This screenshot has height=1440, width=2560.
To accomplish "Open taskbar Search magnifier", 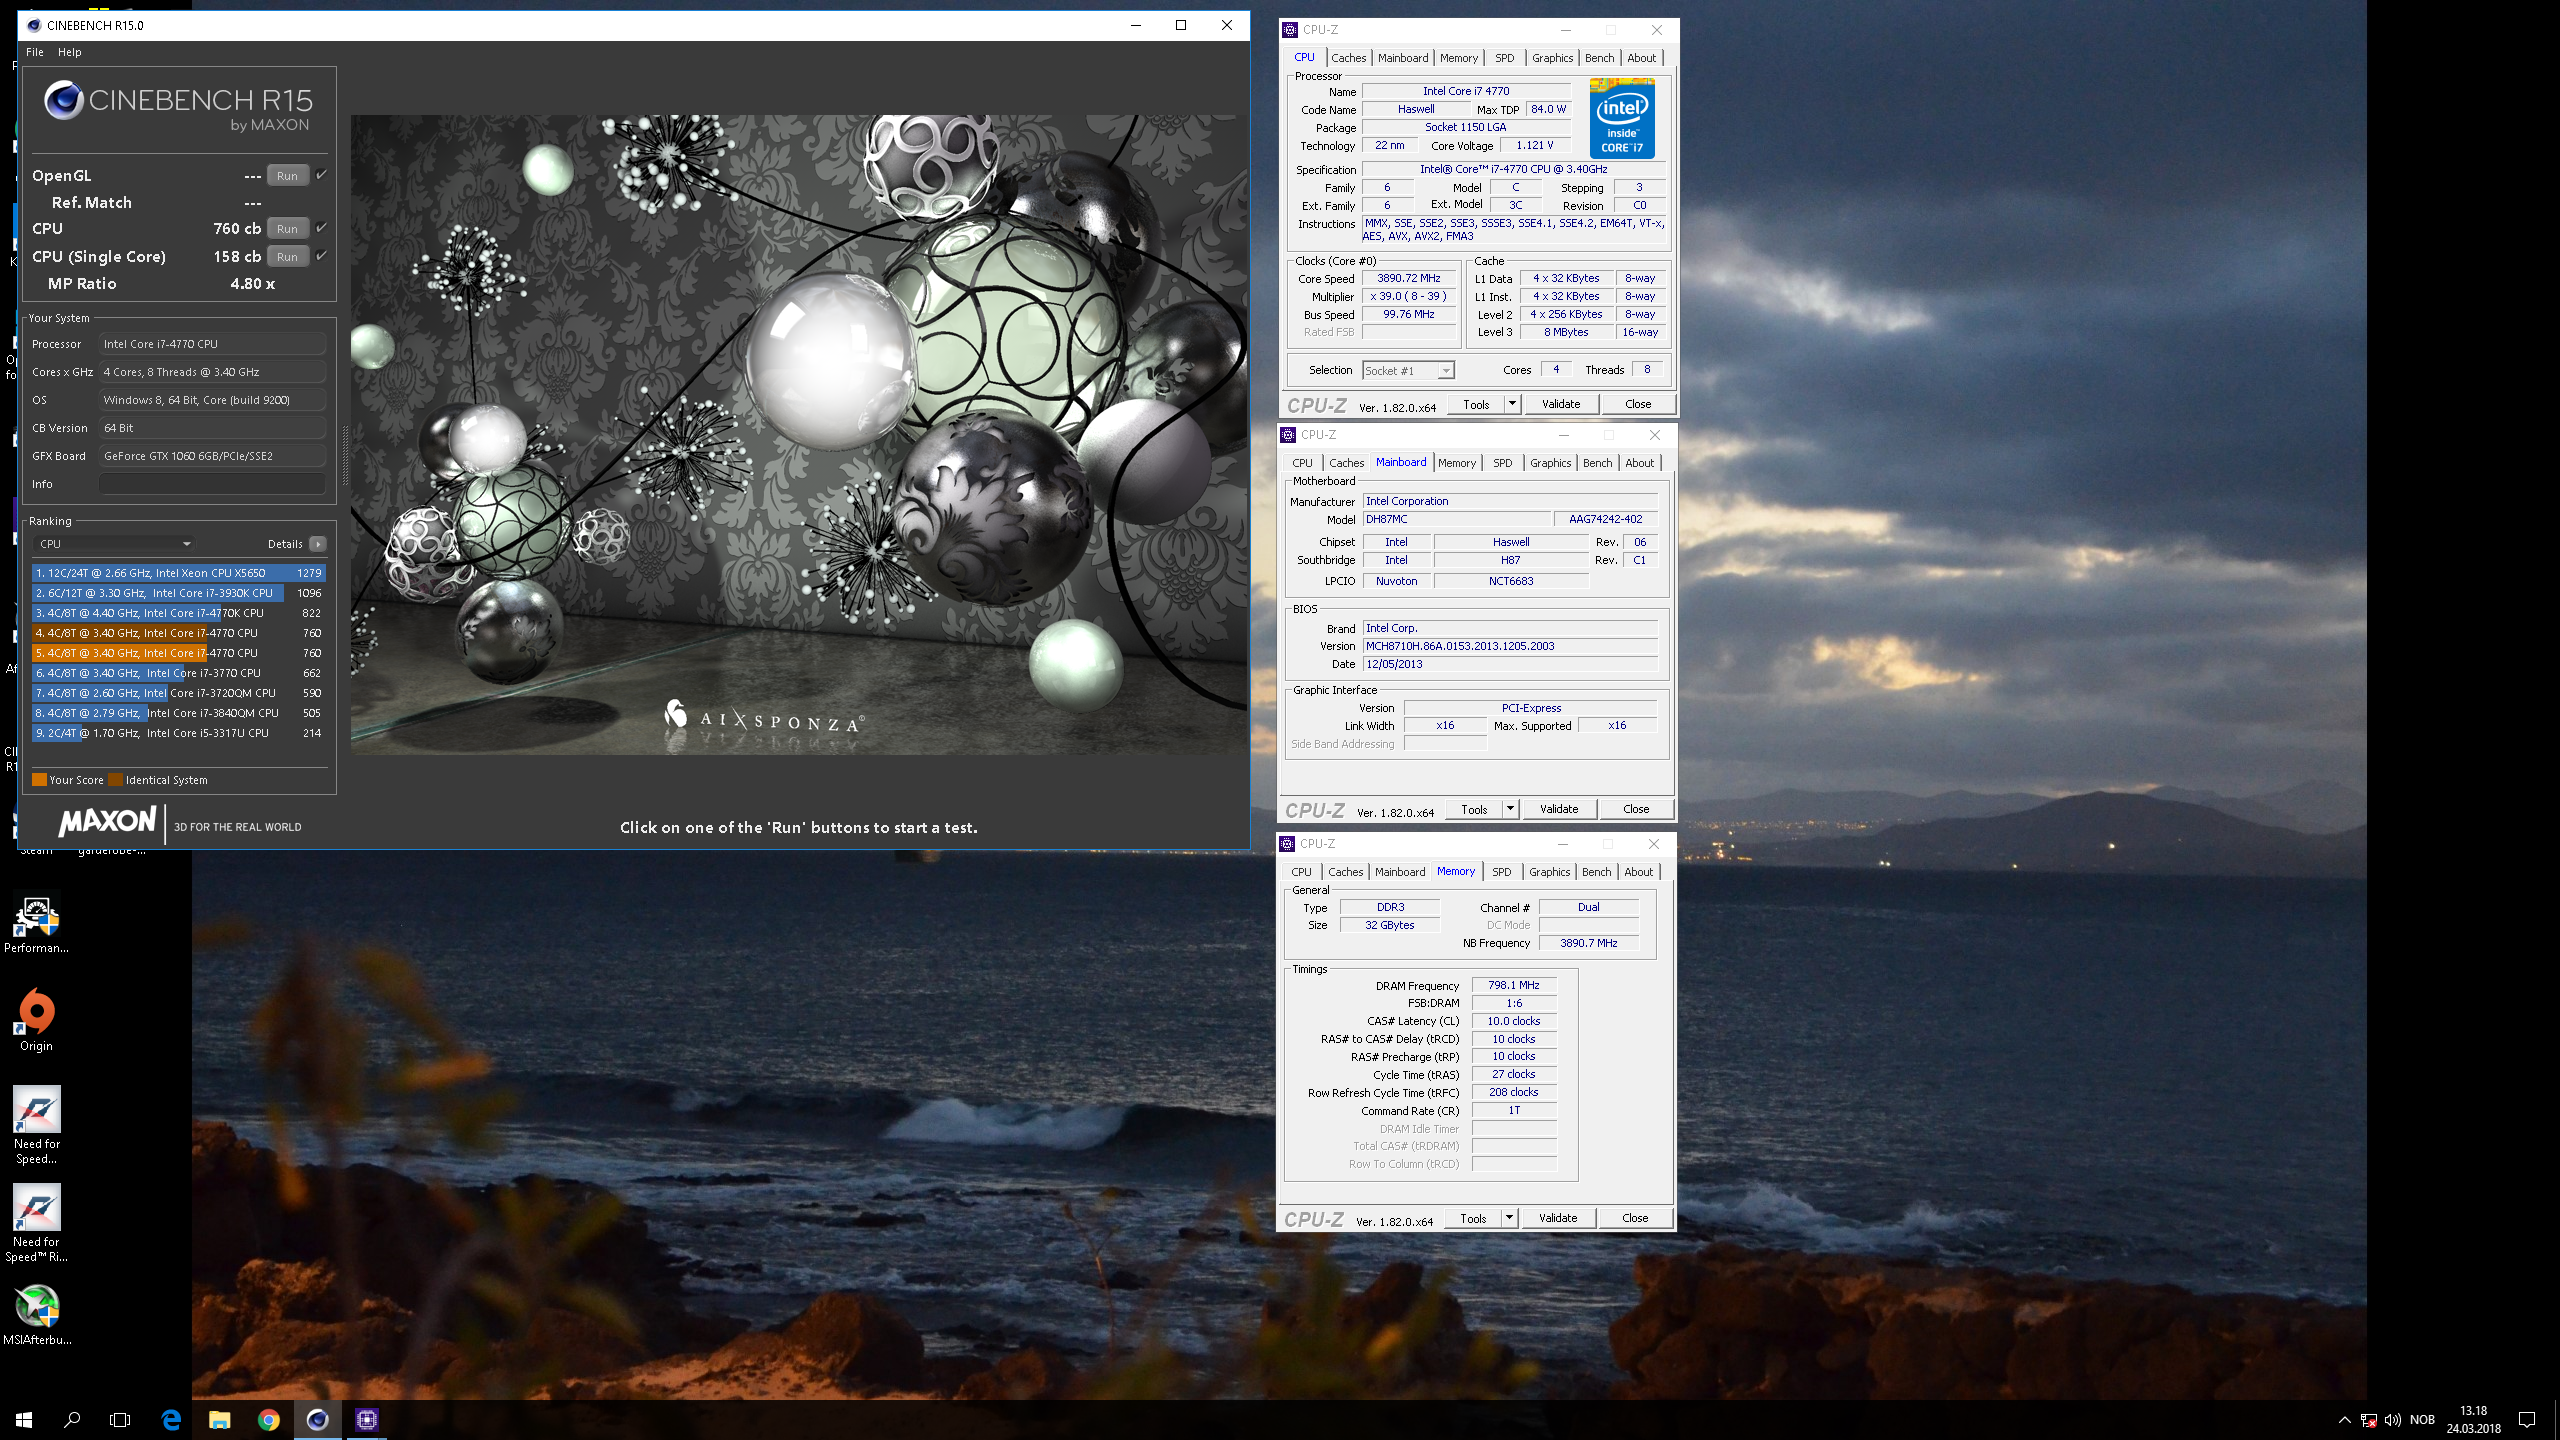I will tap(72, 1419).
